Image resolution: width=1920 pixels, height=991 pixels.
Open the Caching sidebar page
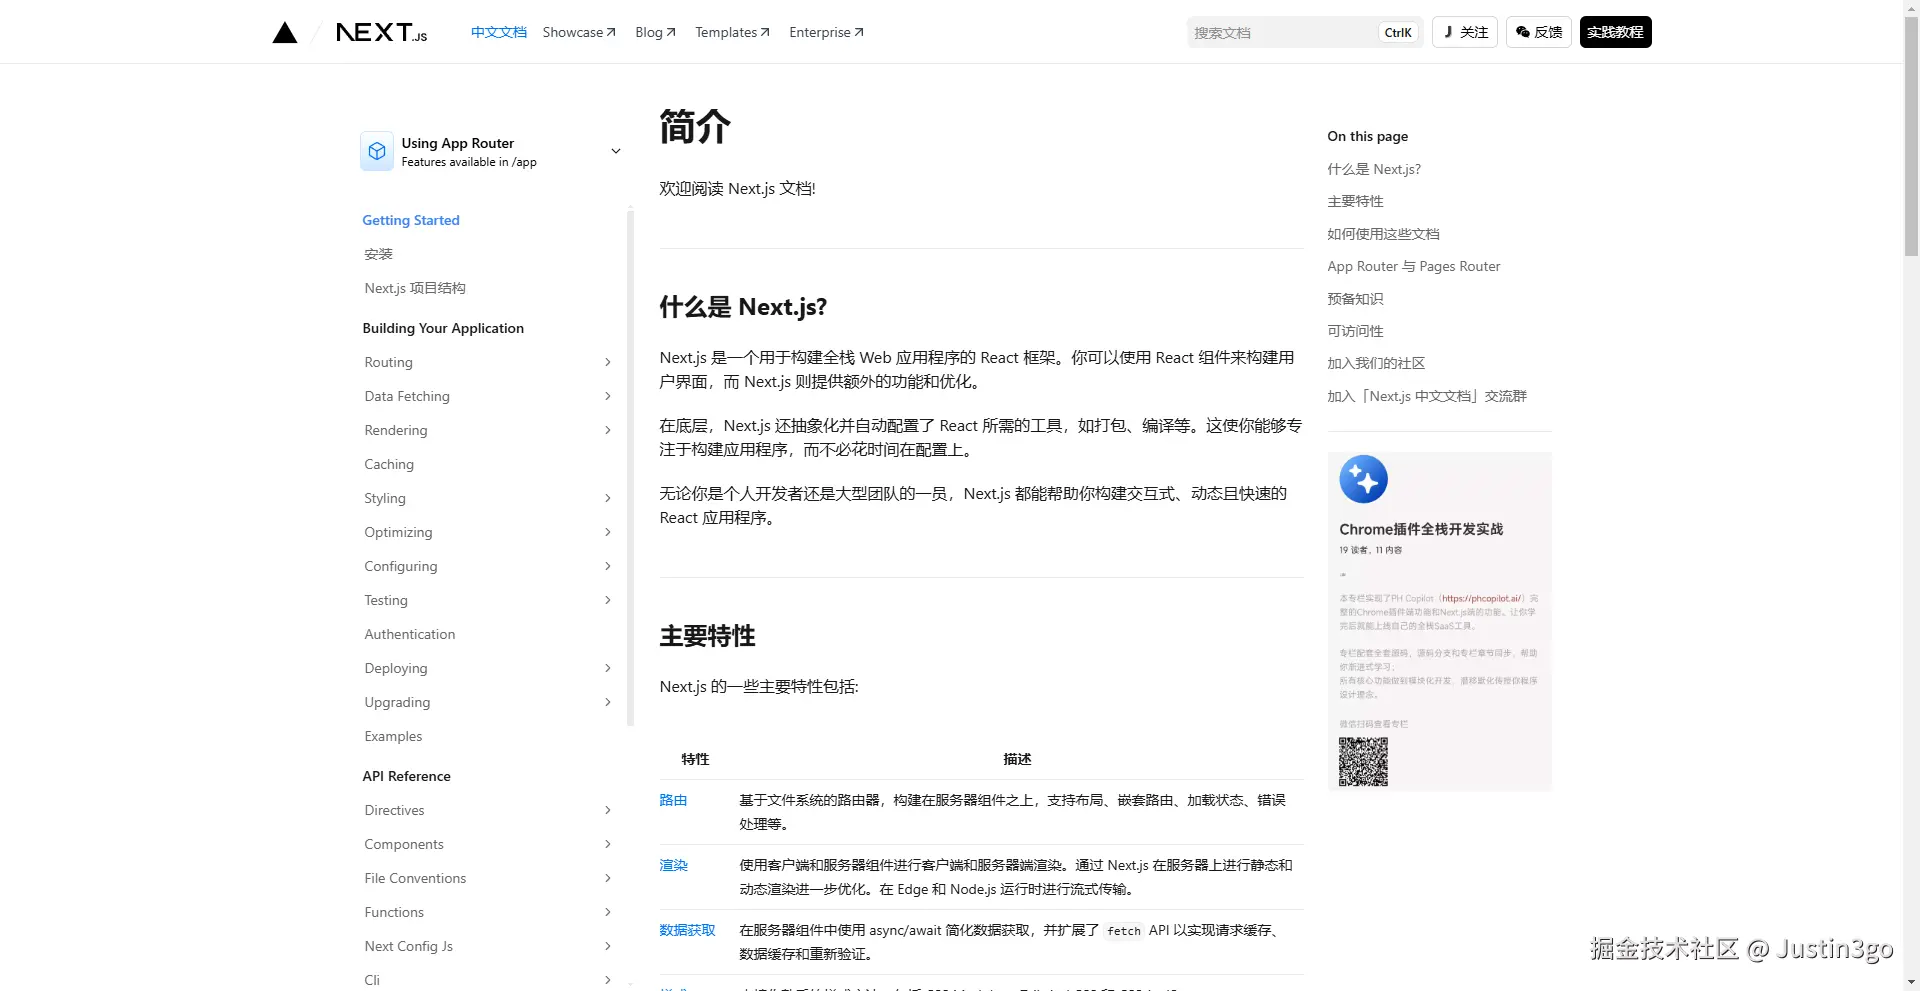pos(389,464)
